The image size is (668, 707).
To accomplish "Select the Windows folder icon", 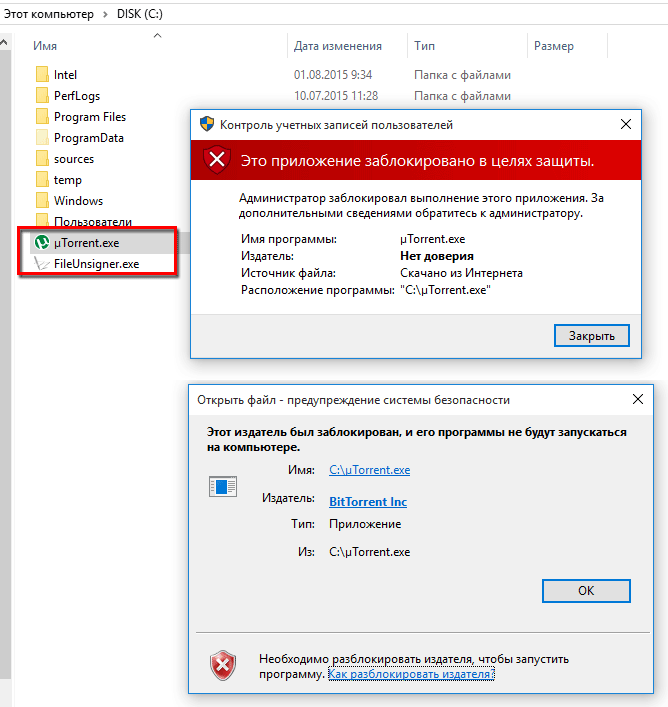I will (x=42, y=201).
